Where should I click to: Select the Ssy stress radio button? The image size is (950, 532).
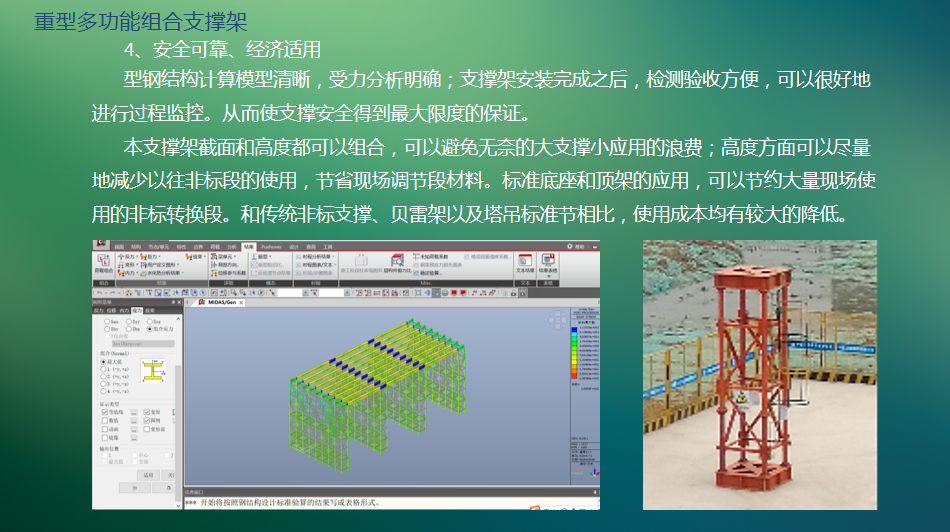(x=128, y=321)
